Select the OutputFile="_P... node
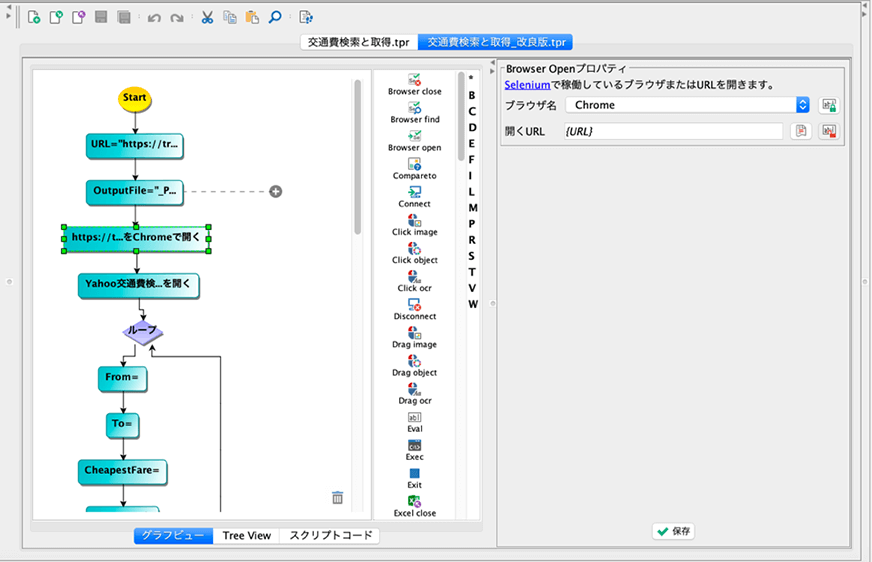The height and width of the screenshot is (562, 872). pos(135,192)
